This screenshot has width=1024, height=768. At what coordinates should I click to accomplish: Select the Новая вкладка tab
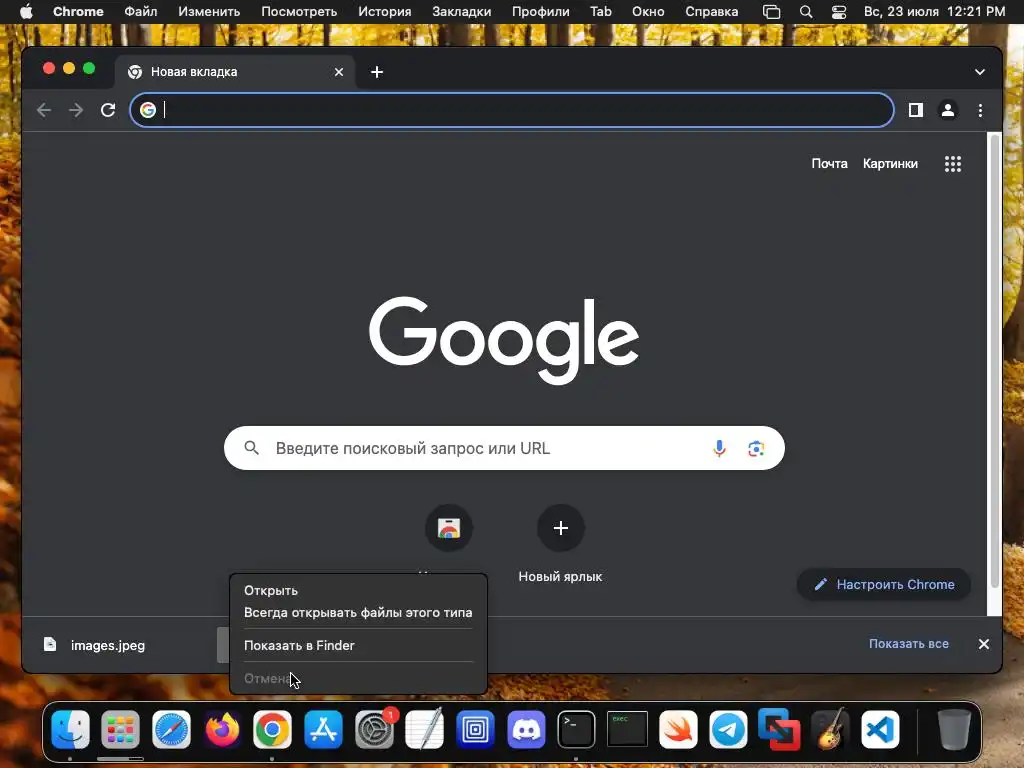235,72
